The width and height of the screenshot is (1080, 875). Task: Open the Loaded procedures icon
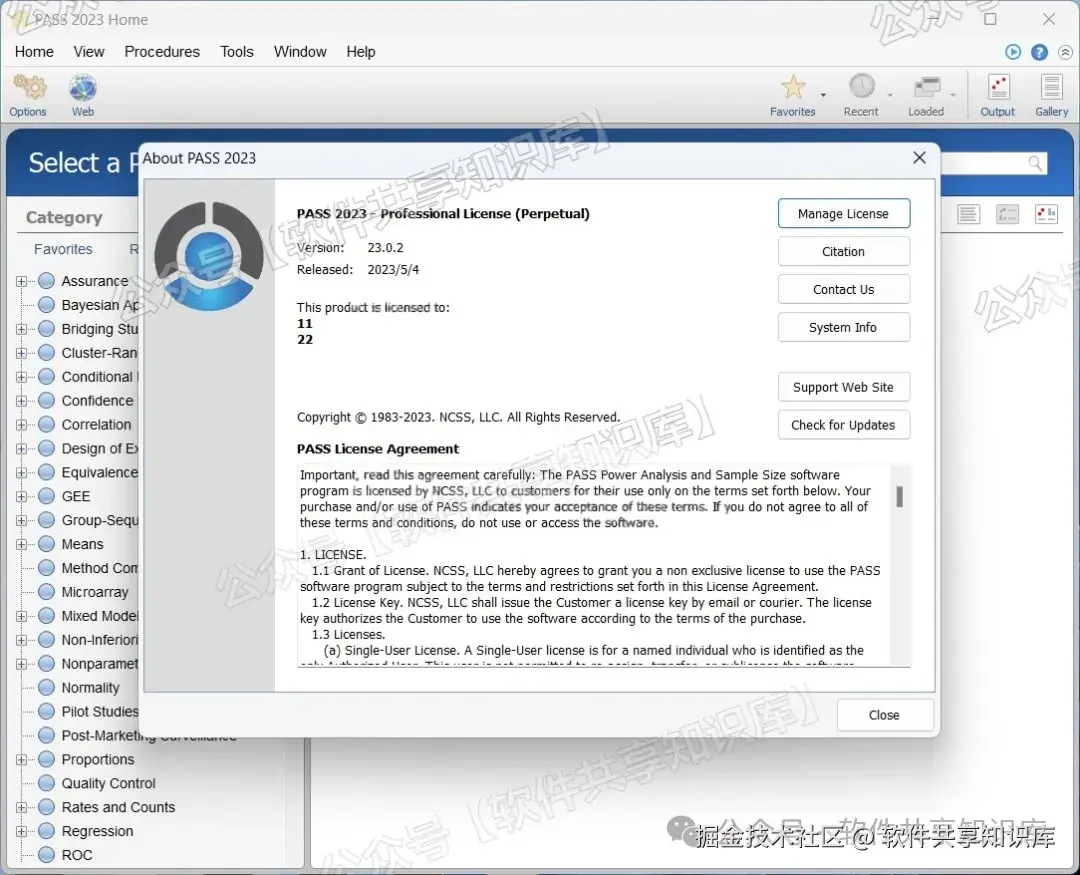pos(926,88)
